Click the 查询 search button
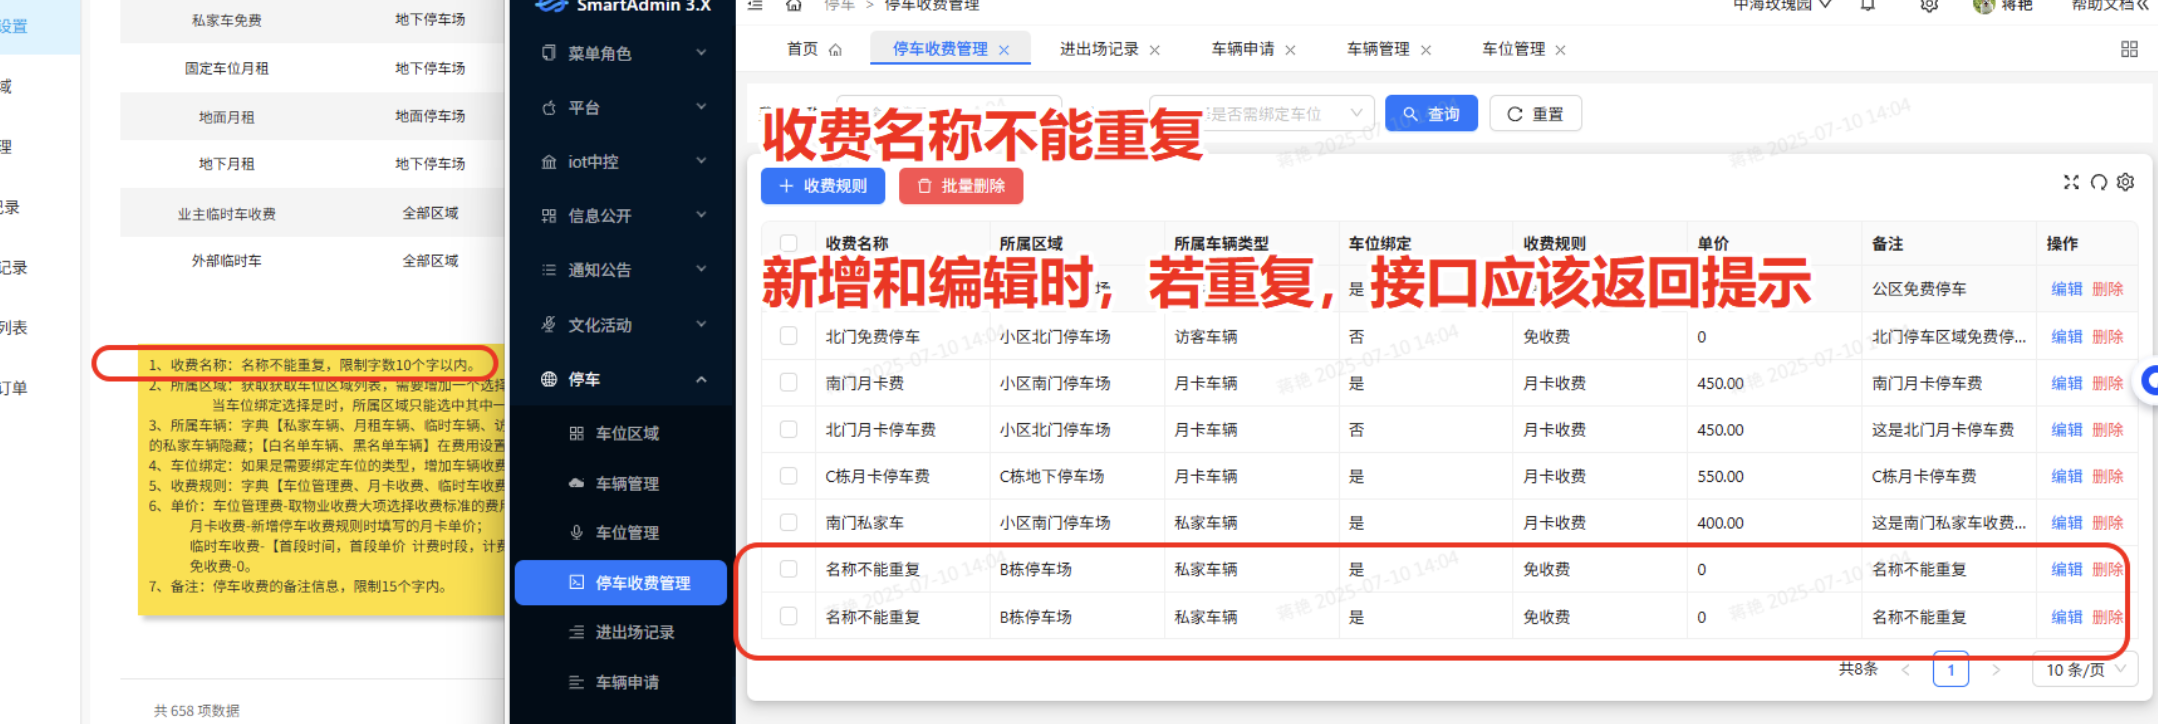Viewport: 2158px width, 724px height. coord(1430,114)
